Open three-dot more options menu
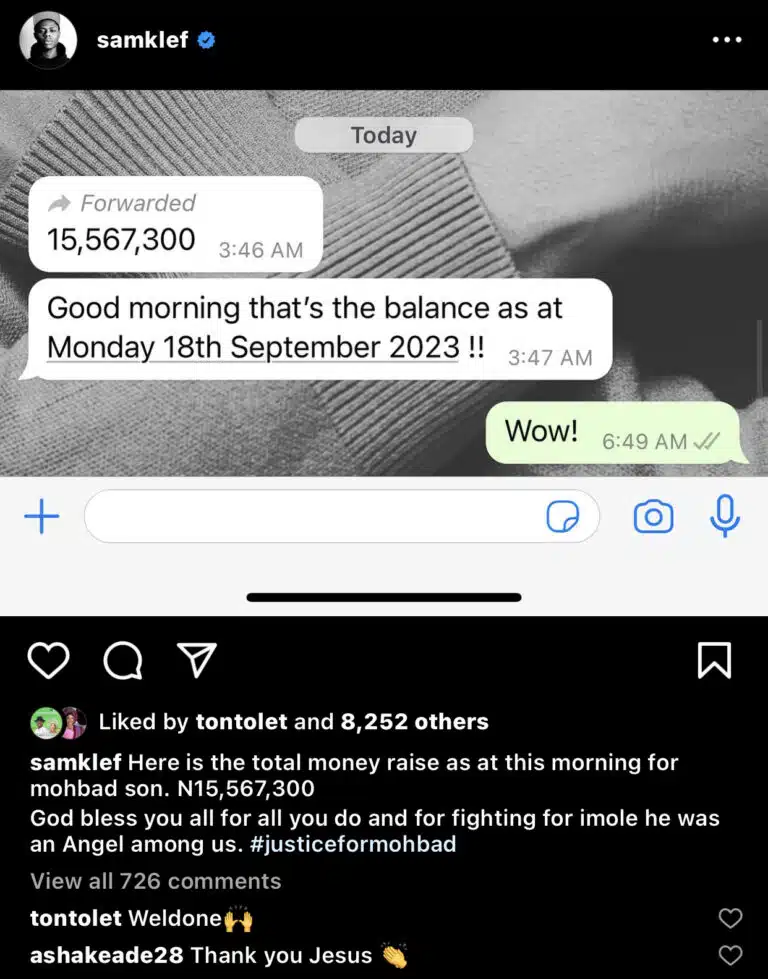The width and height of the screenshot is (768, 979). pos(727,40)
